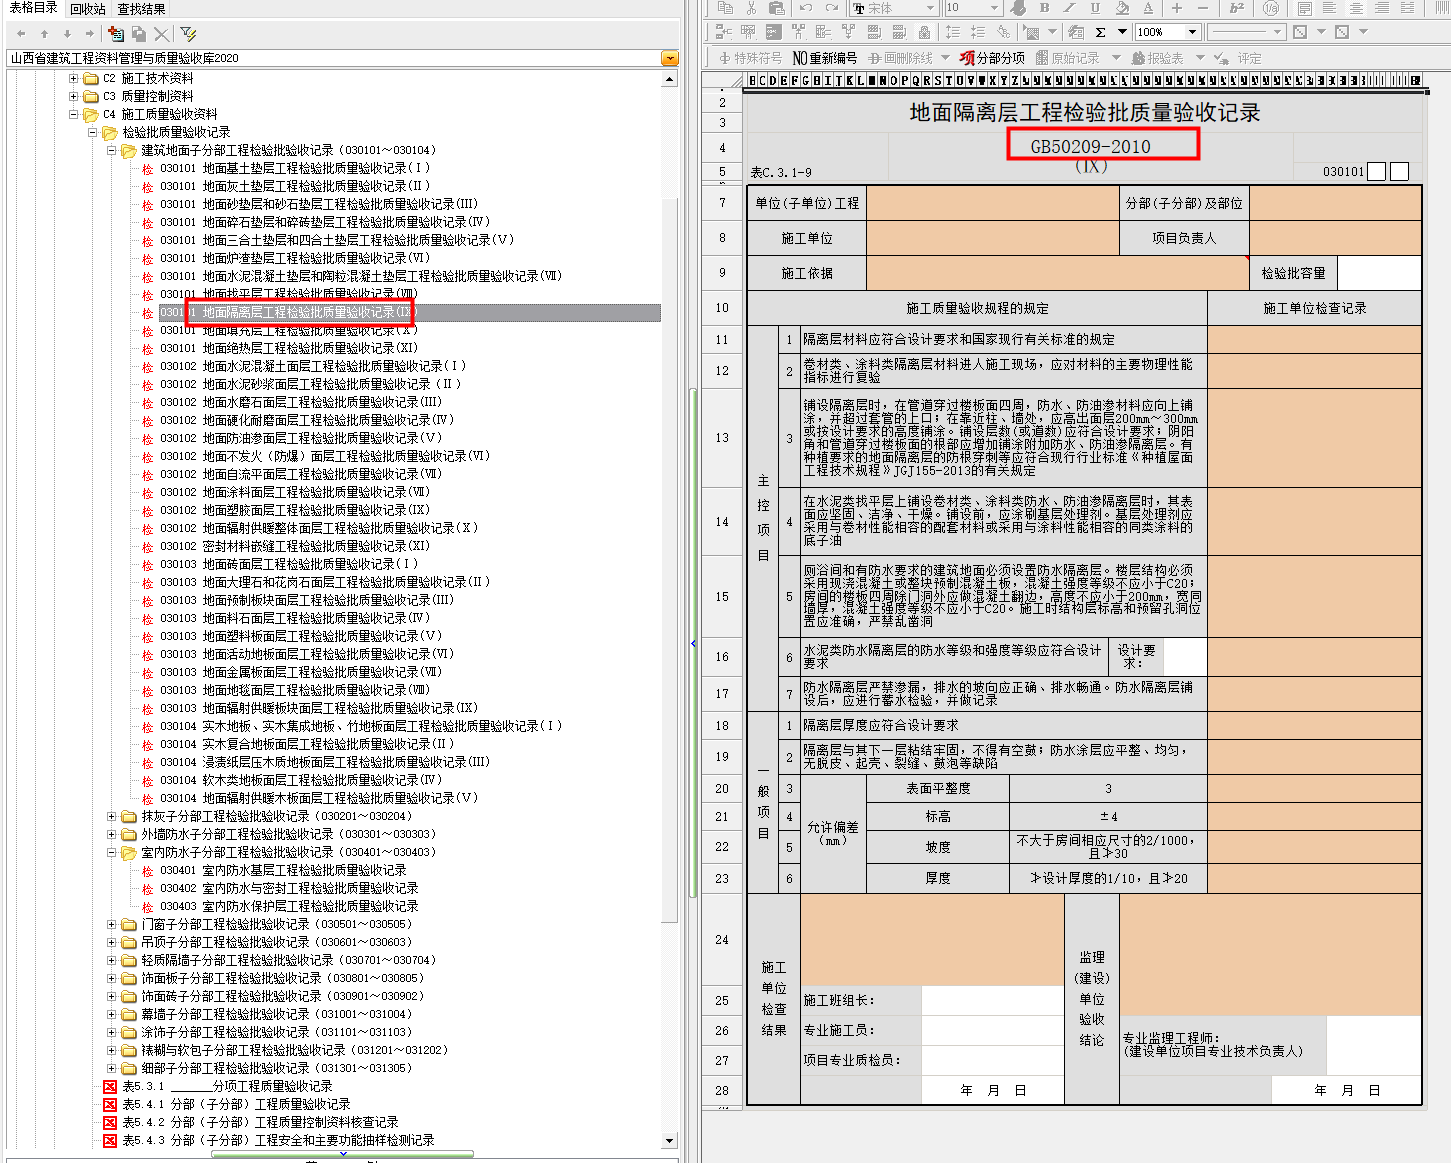
Task: Click the plus increase icon
Action: 1176,8
